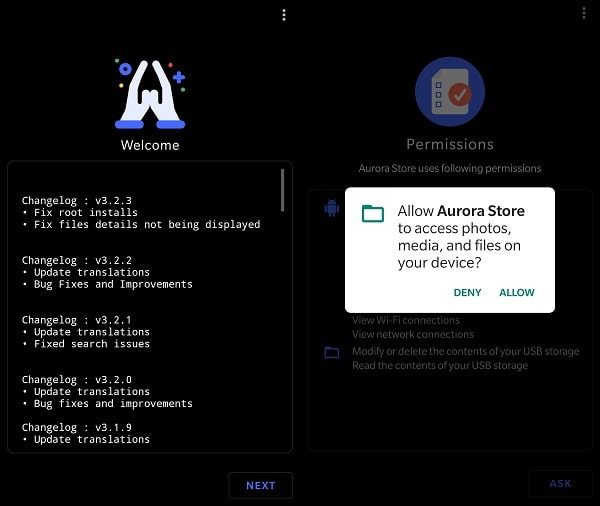Image resolution: width=600 pixels, height=506 pixels.
Task: Tap the Permissions checklist icon
Action: [x=450, y=91]
